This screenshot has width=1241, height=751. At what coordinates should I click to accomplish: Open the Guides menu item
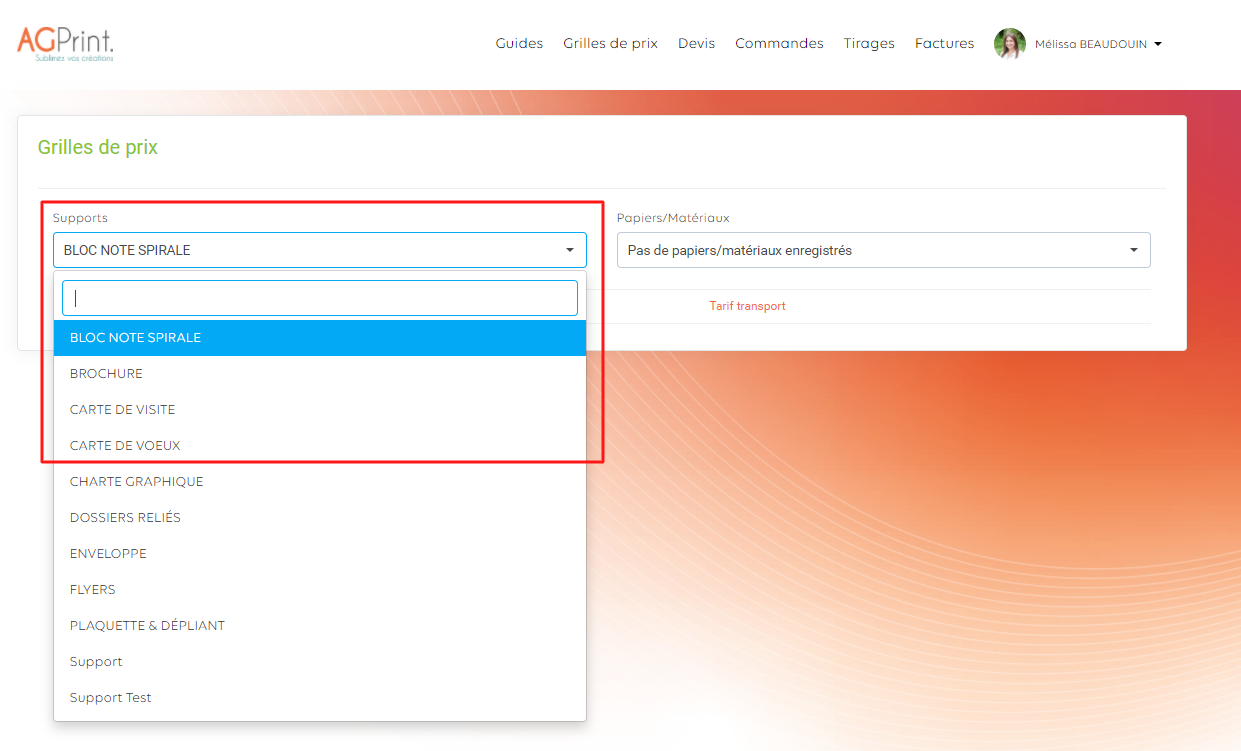coord(519,44)
